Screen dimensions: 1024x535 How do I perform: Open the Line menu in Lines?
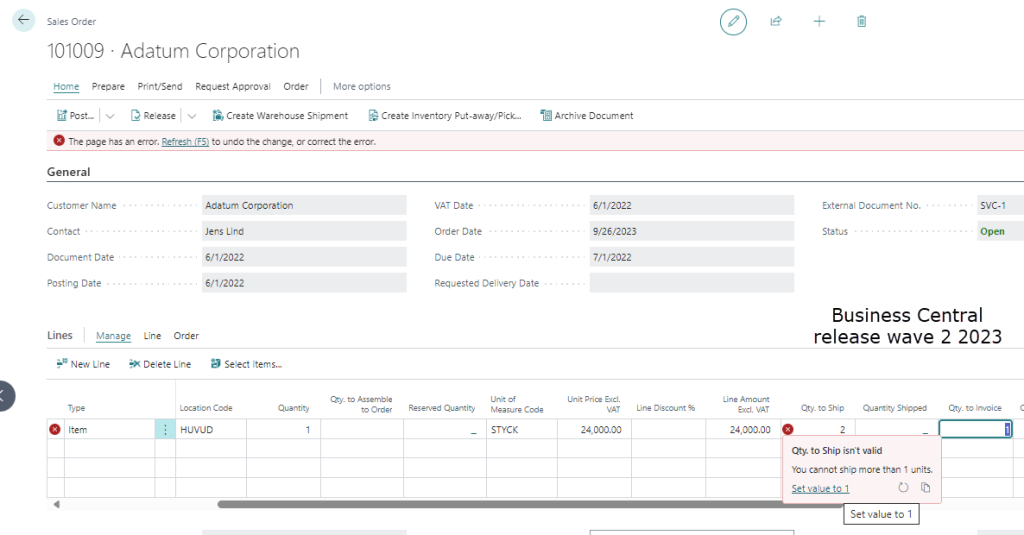(152, 336)
